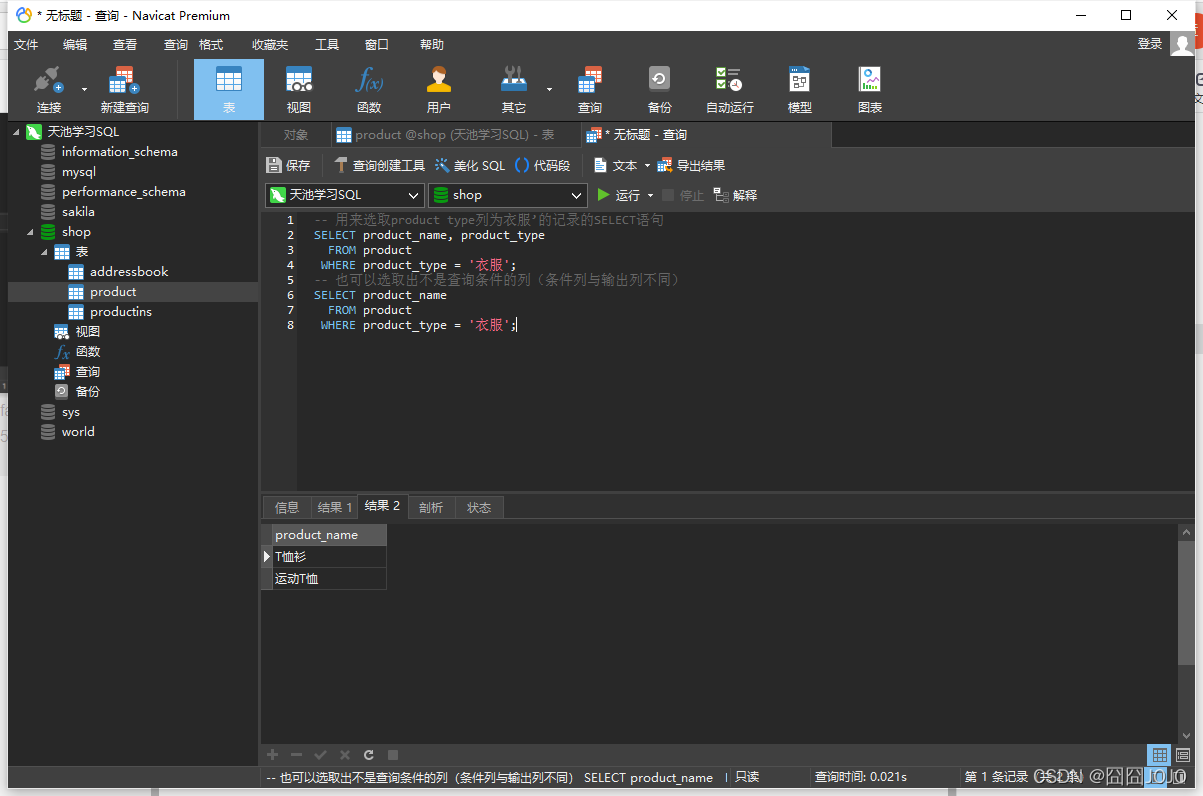This screenshot has width=1203, height=796.
Task: Click the 文本 text toolbar button
Action: pos(616,166)
